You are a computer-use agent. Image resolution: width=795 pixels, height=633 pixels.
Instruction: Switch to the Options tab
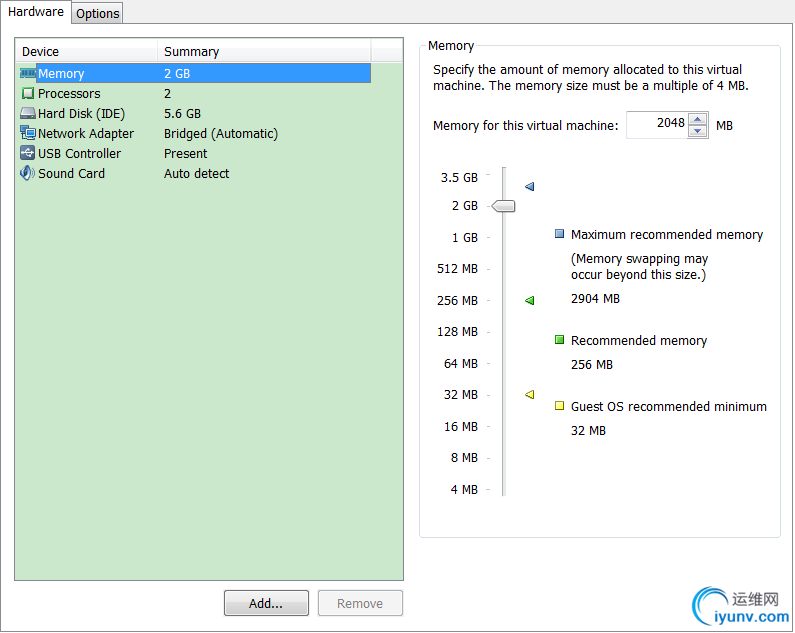(x=97, y=13)
